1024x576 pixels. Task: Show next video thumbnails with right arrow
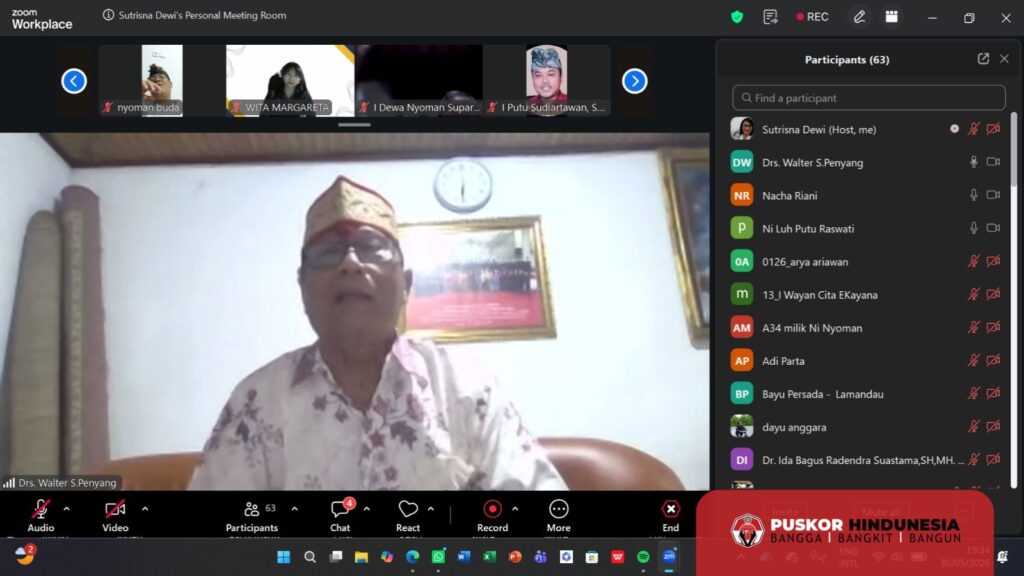click(x=634, y=81)
